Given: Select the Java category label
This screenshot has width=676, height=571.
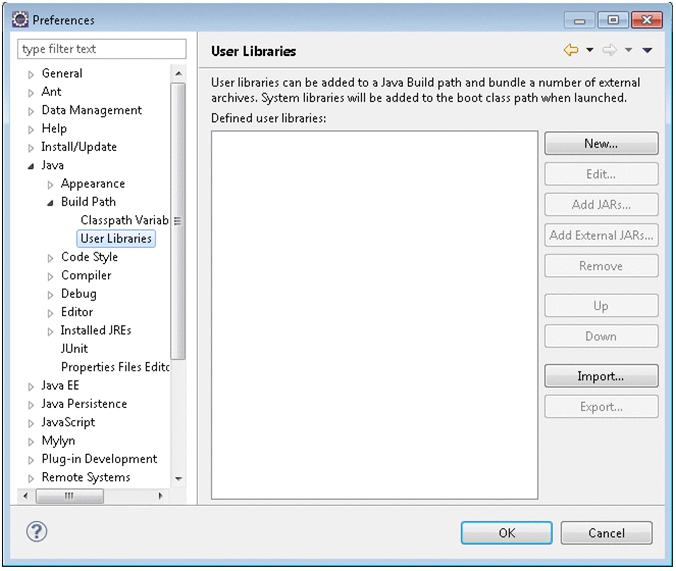Looking at the screenshot, I should click(x=52, y=165).
